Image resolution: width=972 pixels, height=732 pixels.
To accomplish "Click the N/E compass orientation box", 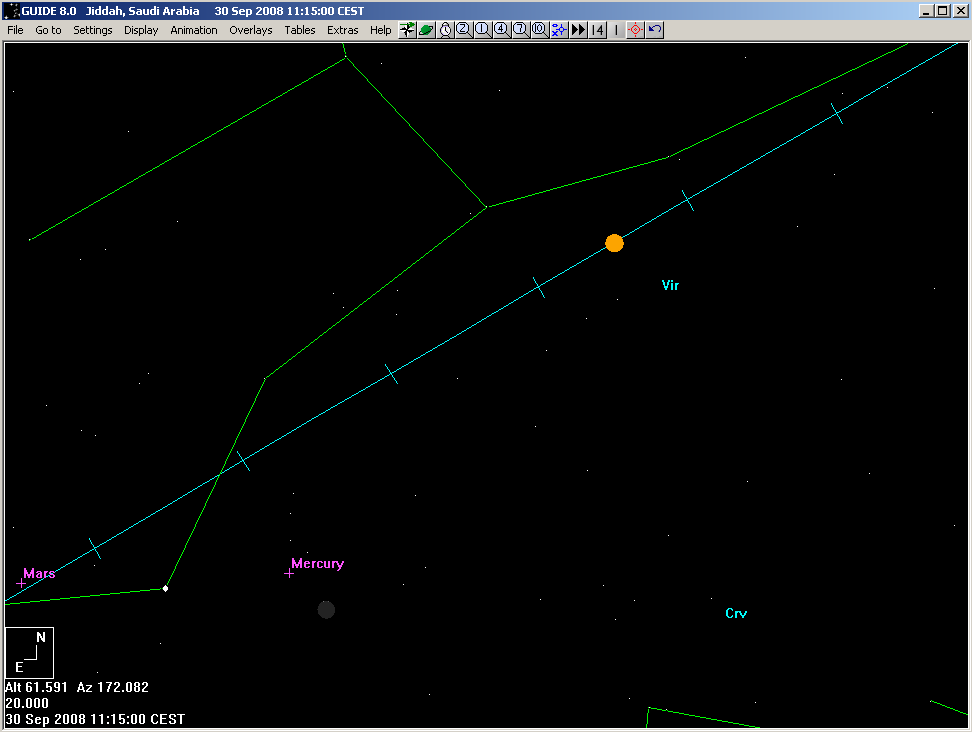I will tap(29, 652).
